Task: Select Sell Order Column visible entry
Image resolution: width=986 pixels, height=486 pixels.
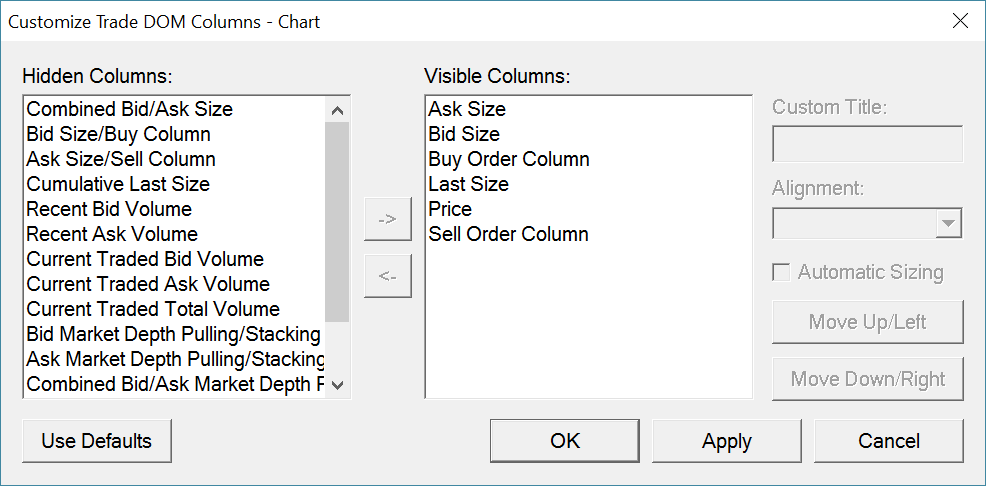Action: (508, 234)
